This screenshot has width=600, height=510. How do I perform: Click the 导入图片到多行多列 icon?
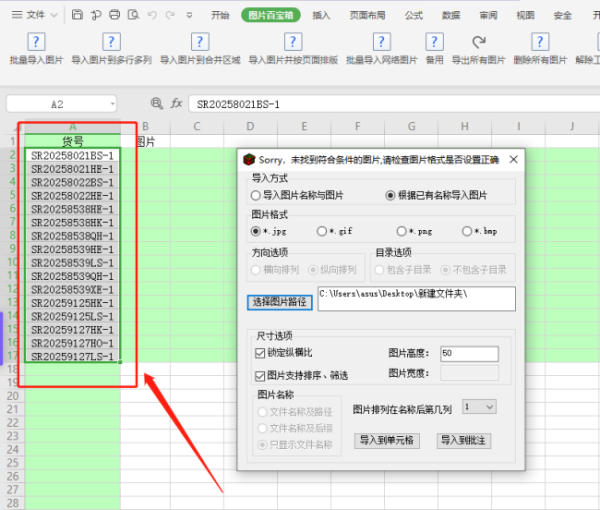click(110, 42)
